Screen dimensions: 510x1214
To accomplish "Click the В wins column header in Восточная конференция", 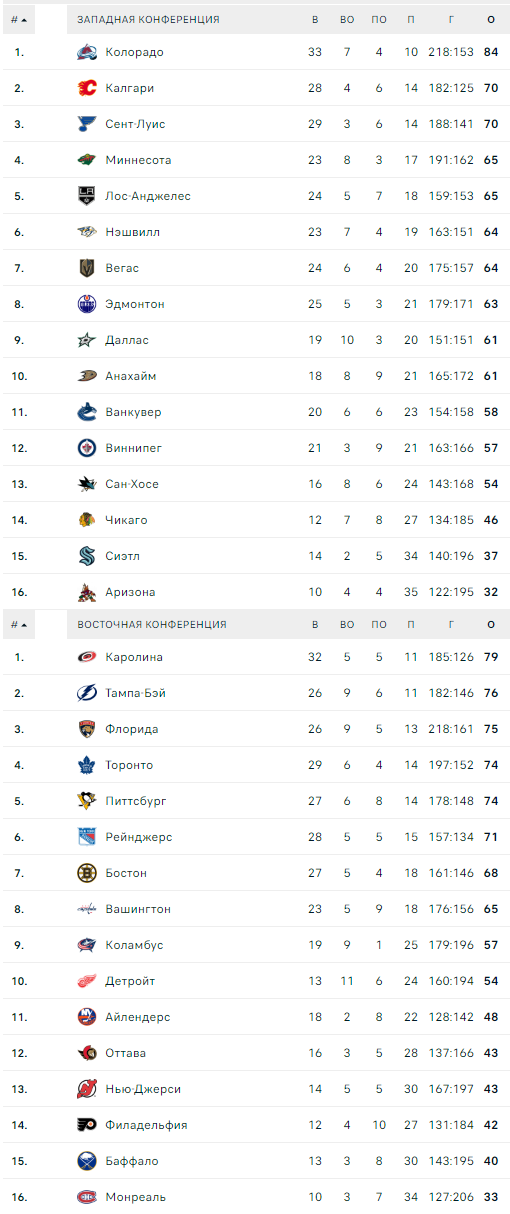I will [x=315, y=625].
